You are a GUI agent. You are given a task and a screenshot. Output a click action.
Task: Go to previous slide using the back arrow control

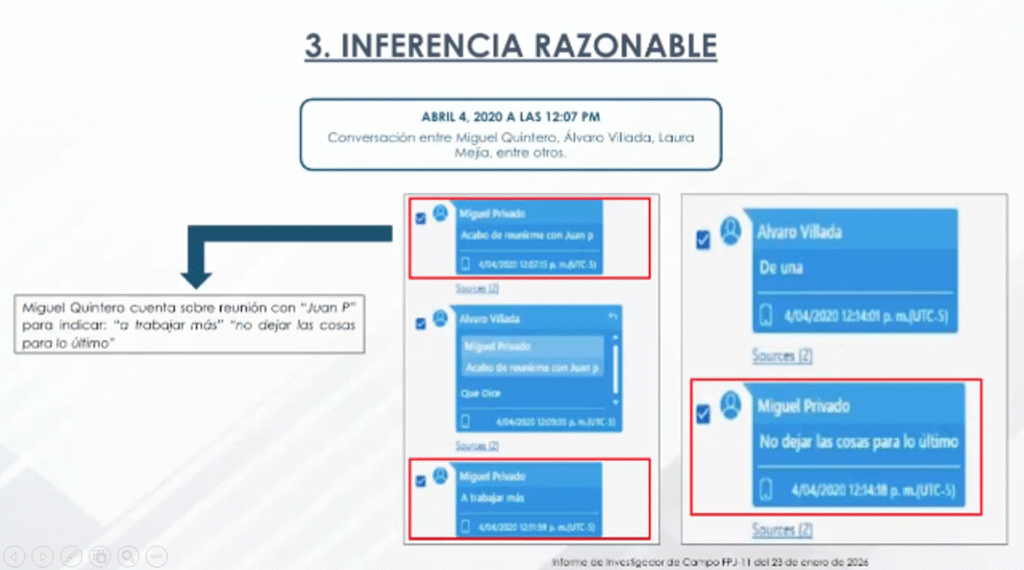click(x=14, y=557)
